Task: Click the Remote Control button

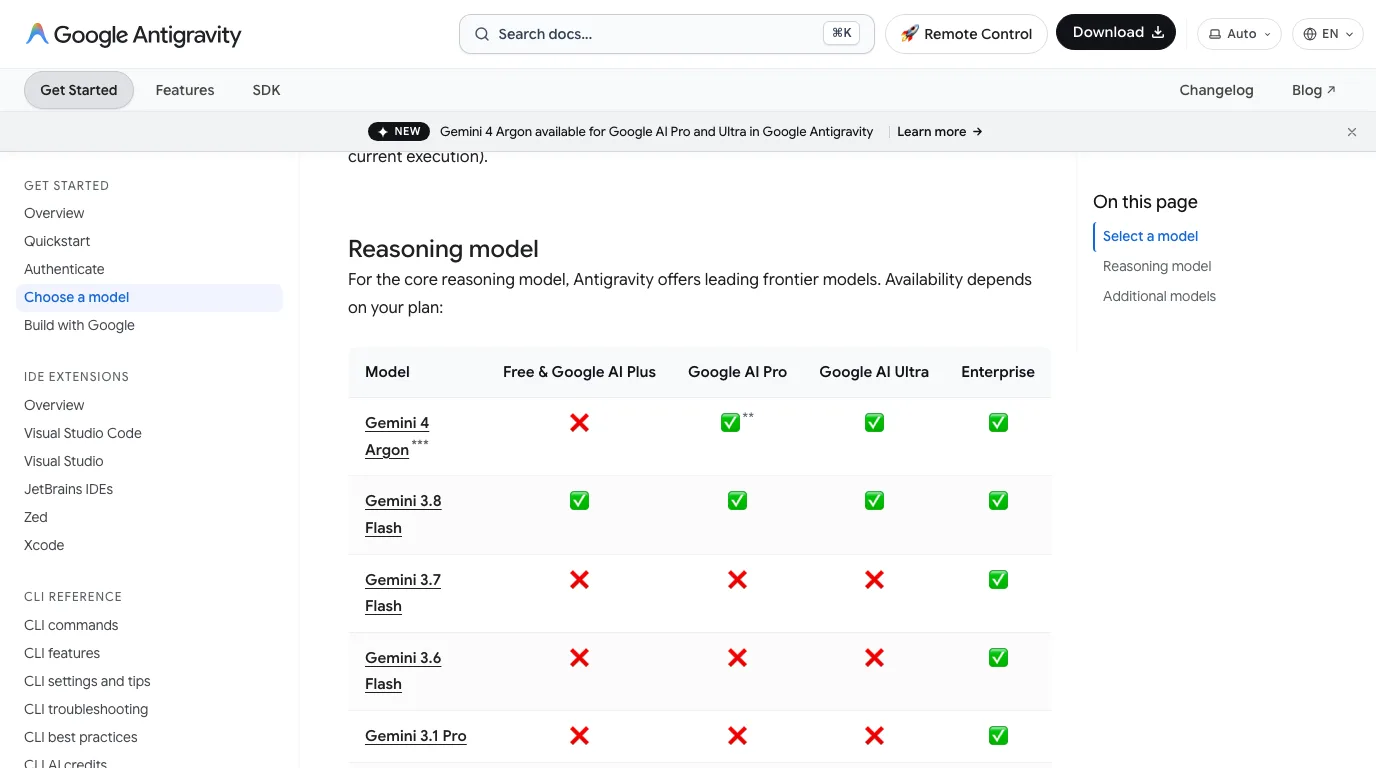Action: [966, 34]
